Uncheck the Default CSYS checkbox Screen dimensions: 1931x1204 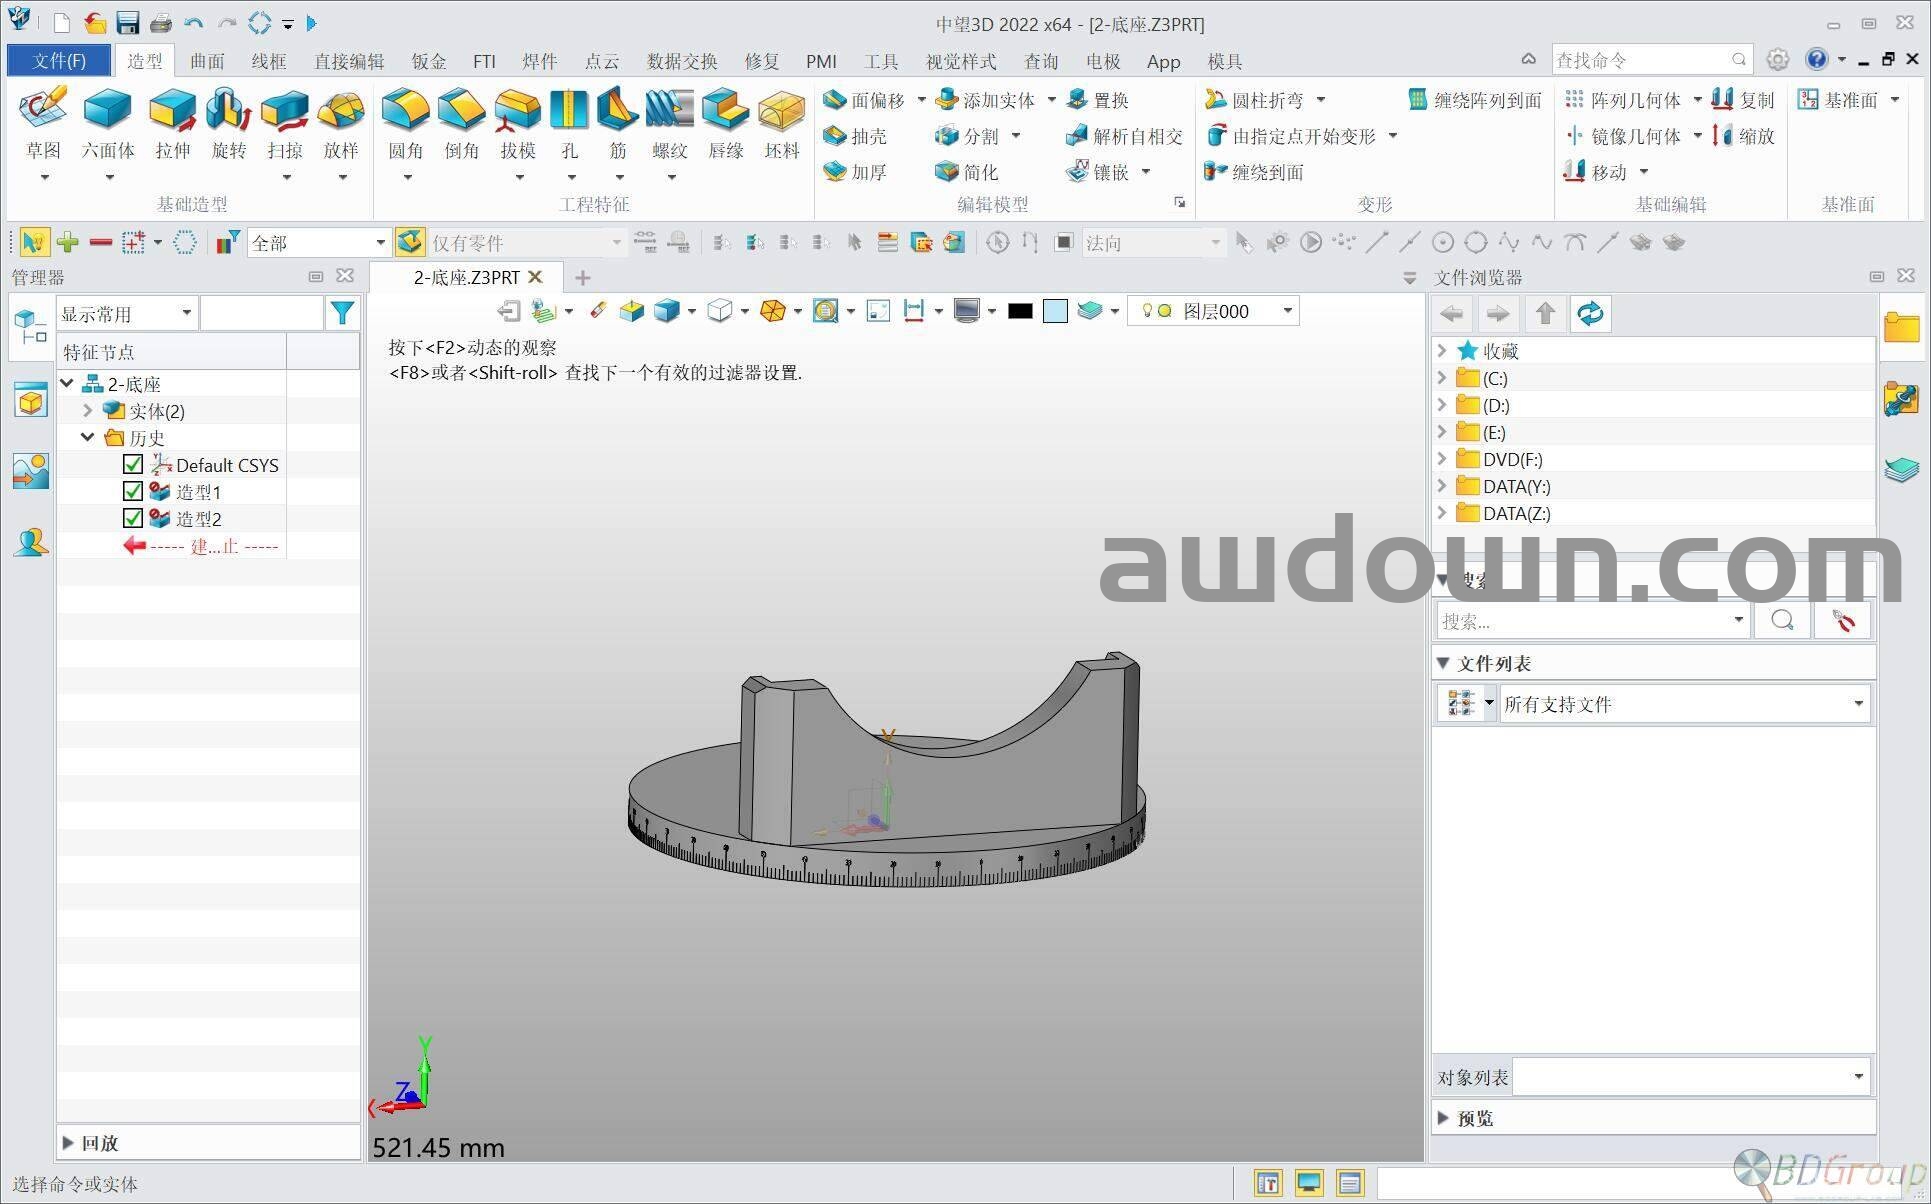pos(132,464)
